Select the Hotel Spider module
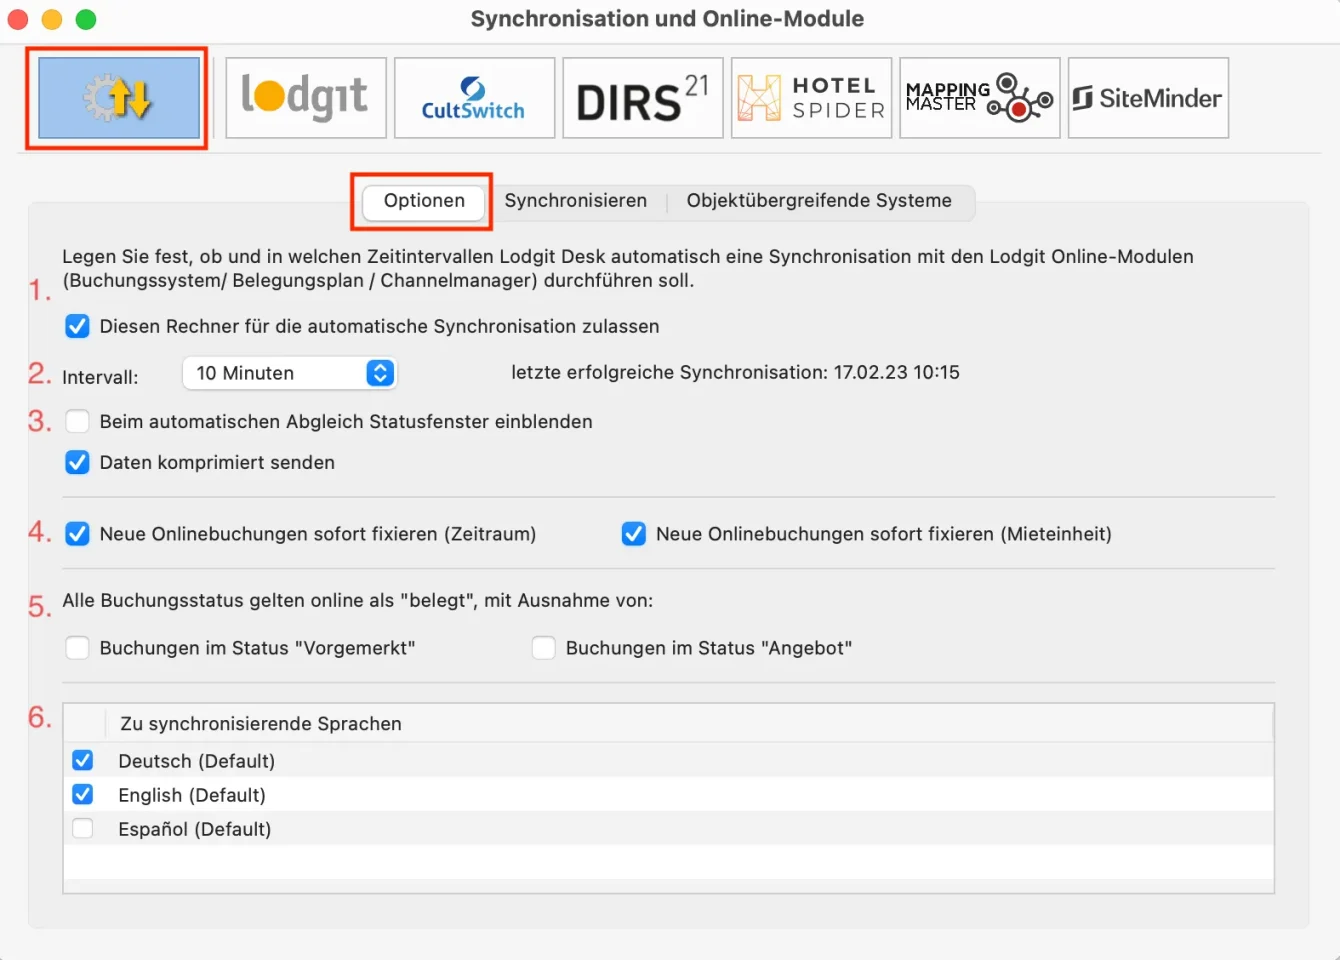 pos(811,98)
